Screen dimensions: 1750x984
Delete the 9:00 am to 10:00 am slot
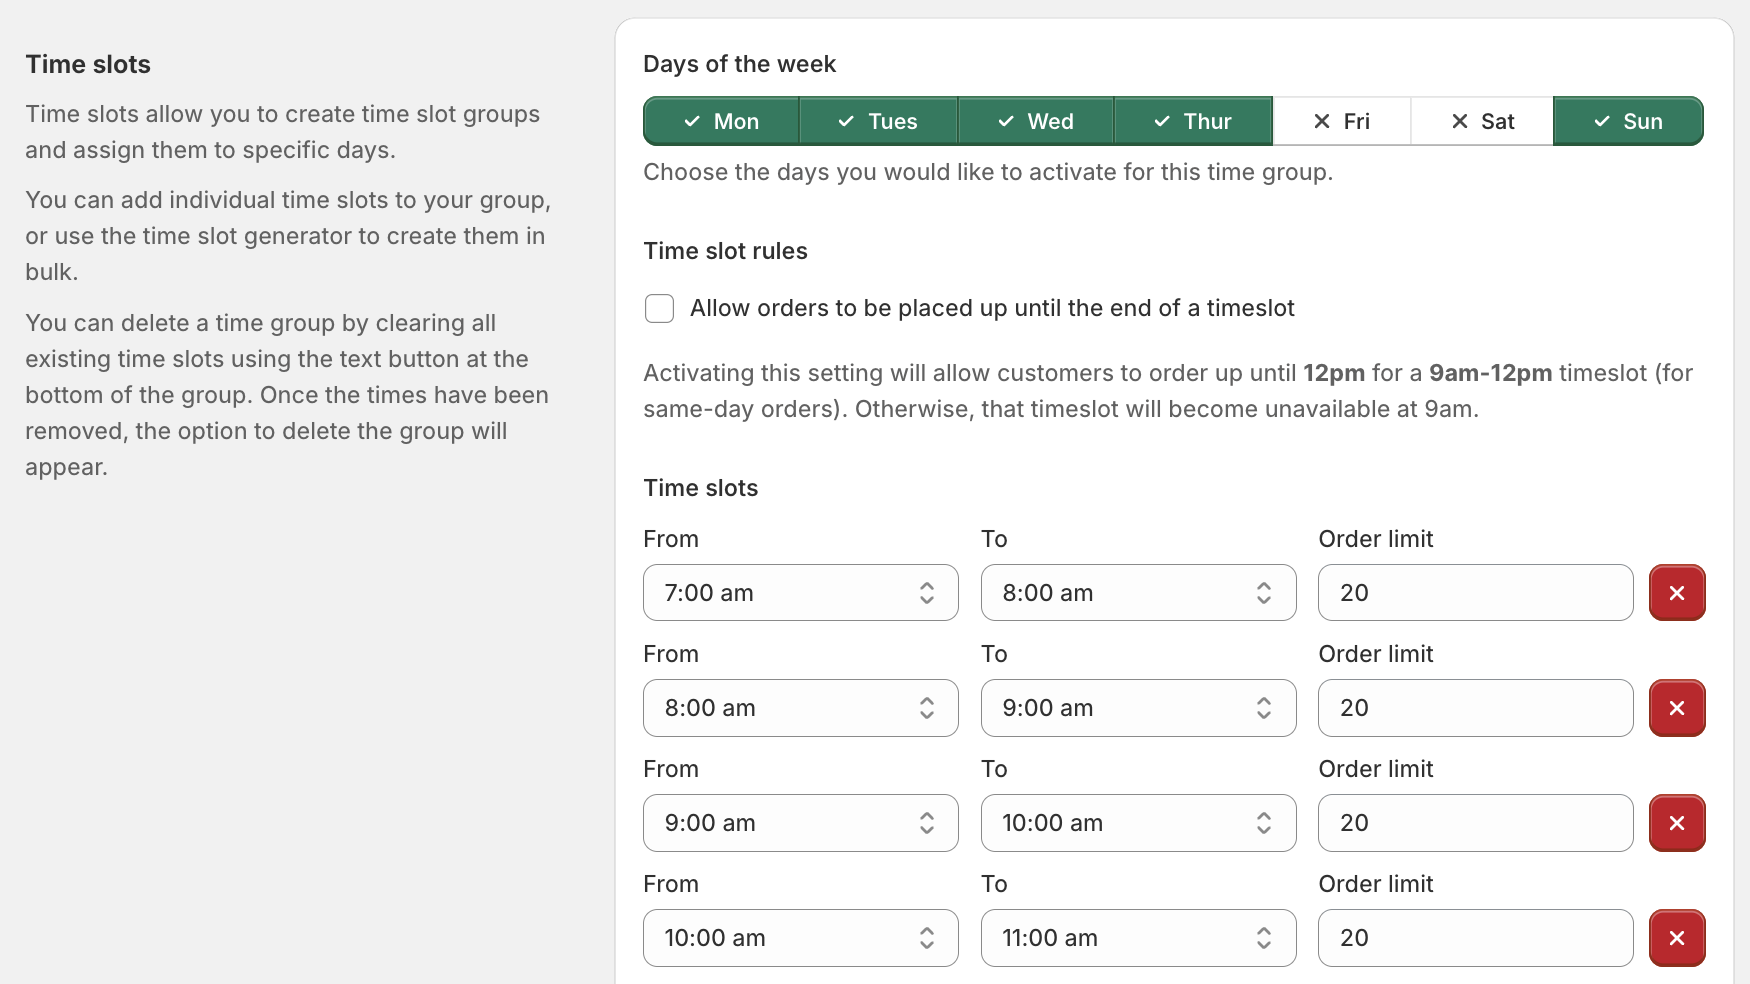click(x=1677, y=823)
